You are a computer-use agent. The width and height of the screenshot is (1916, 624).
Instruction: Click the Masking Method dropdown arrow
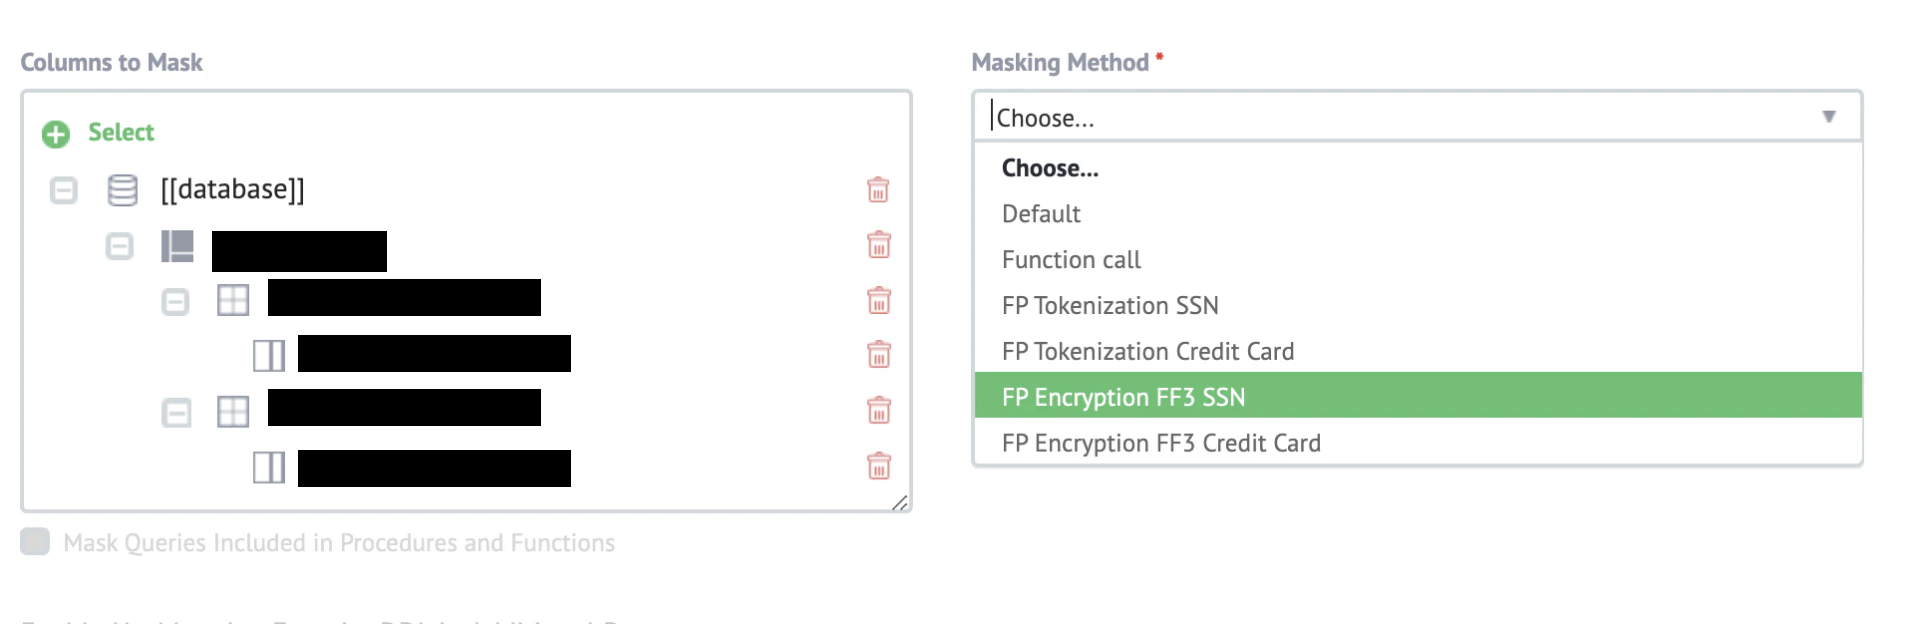pyautogui.click(x=1829, y=117)
